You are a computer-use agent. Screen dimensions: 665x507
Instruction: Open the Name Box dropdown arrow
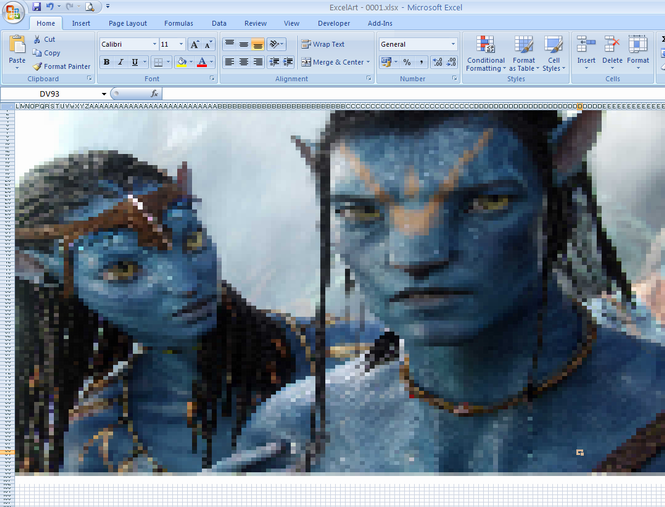pos(103,93)
